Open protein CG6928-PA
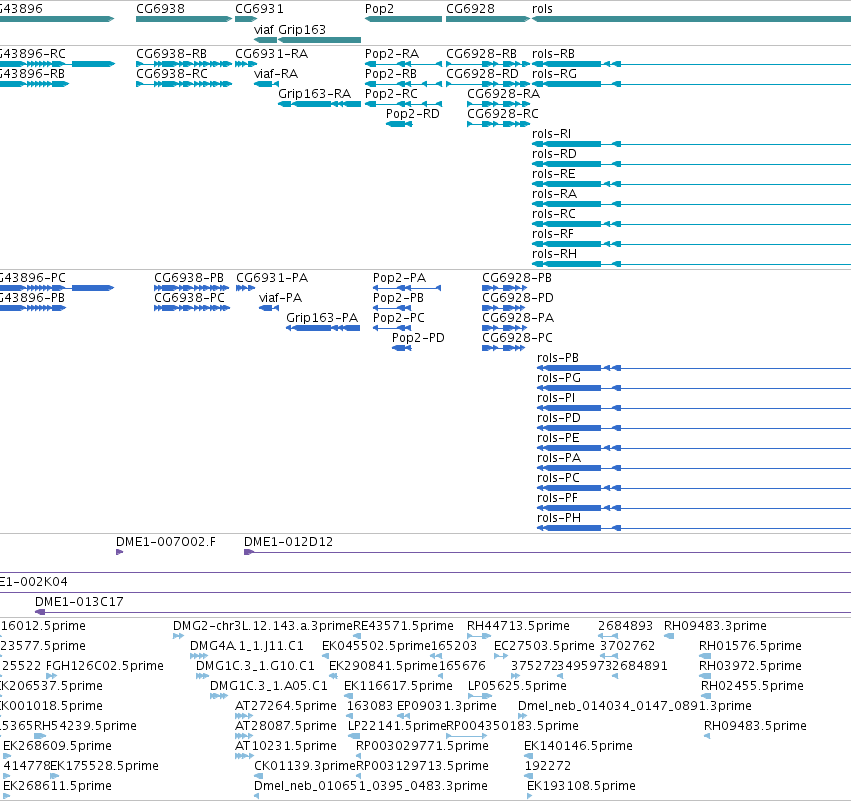 click(518, 318)
